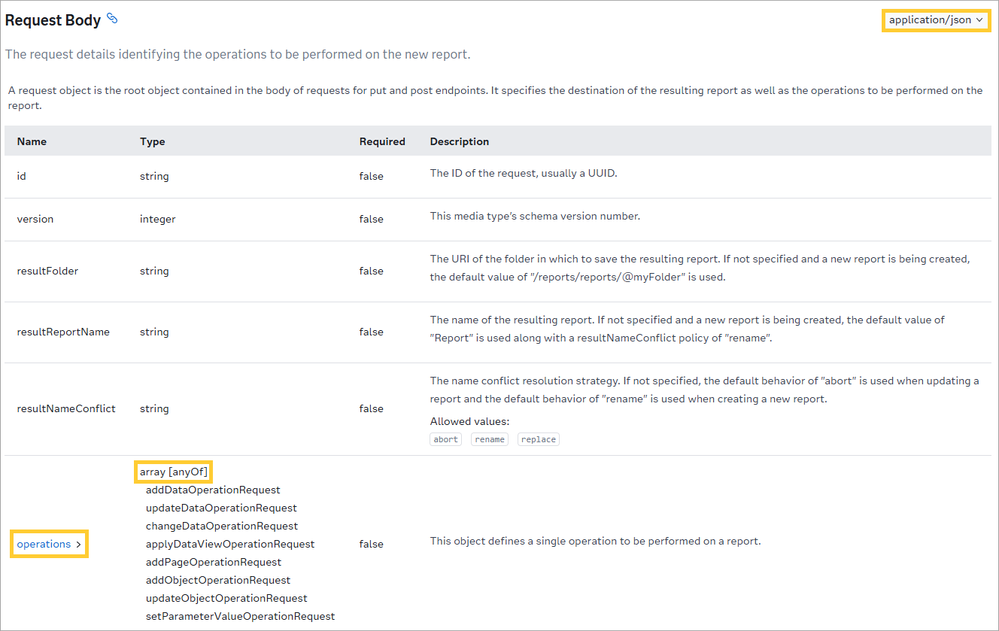999x631 pixels.
Task: Click the array [anyOf] type label
Action: tap(173, 472)
